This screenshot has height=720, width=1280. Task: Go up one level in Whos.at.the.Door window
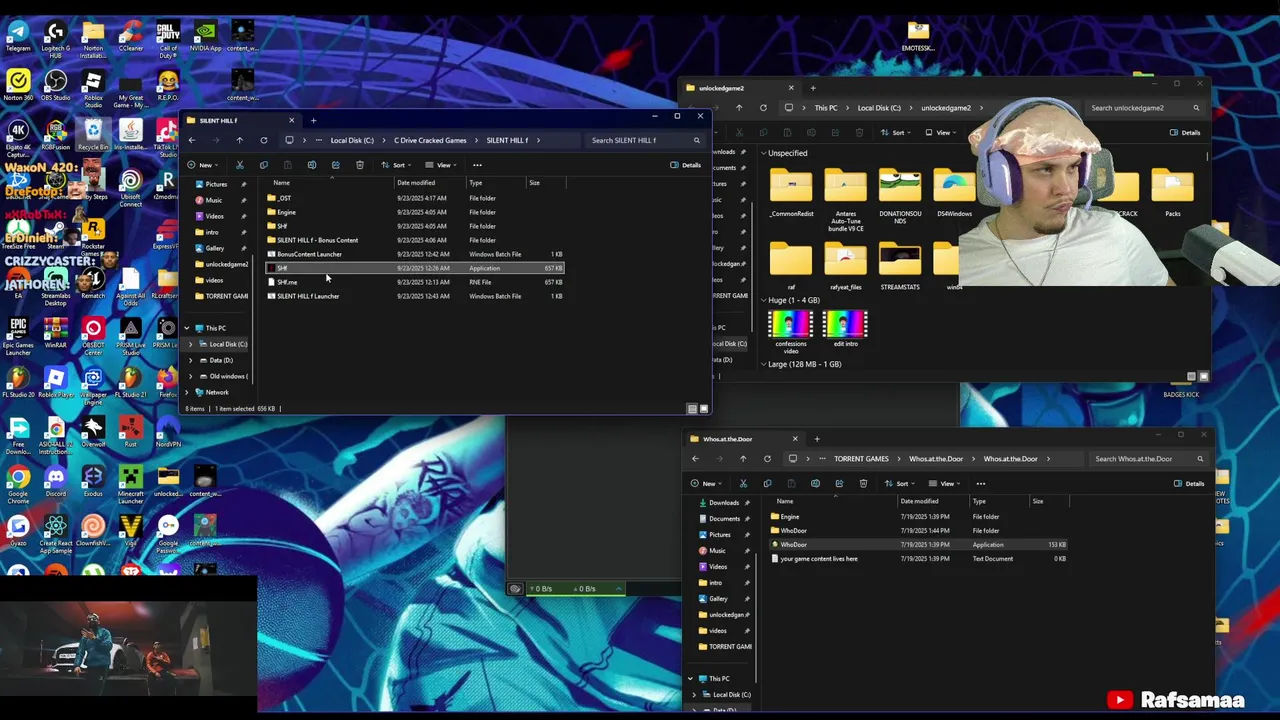743,459
